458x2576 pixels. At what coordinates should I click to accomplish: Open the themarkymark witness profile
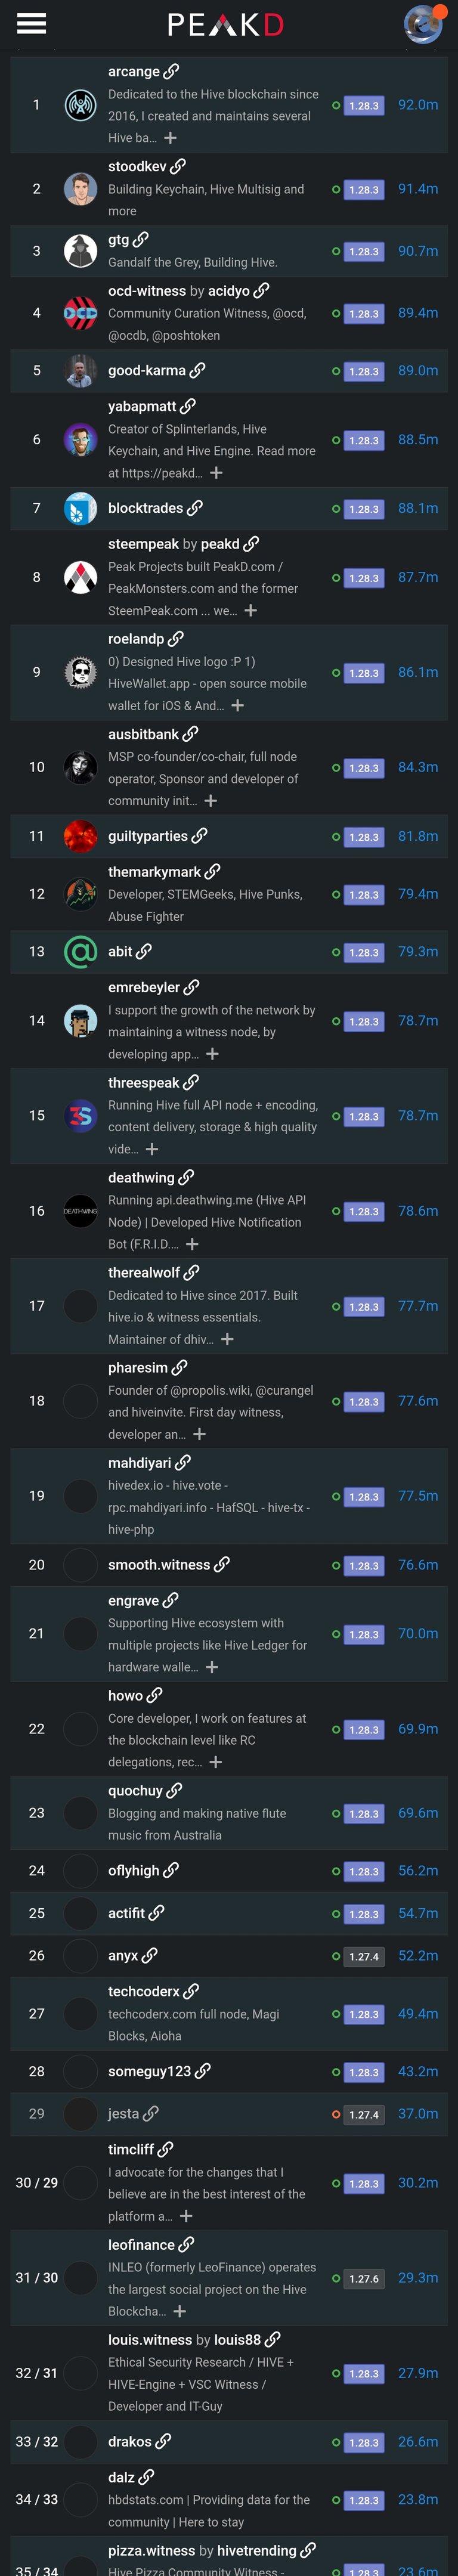(154, 871)
